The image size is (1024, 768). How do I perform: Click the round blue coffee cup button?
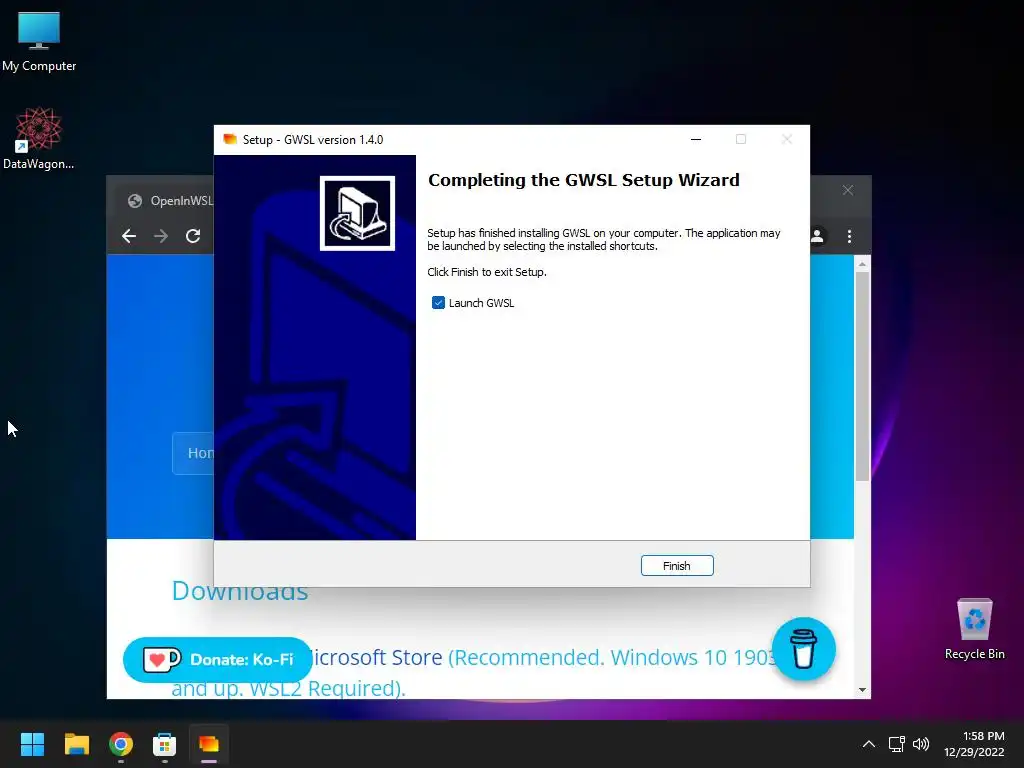point(803,649)
